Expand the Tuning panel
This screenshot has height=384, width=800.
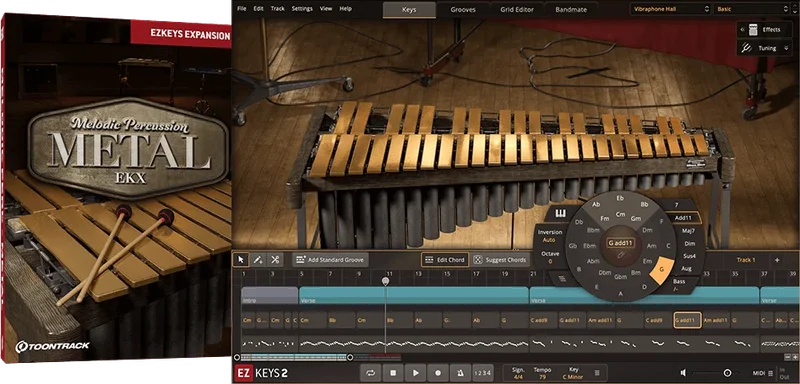[x=764, y=48]
